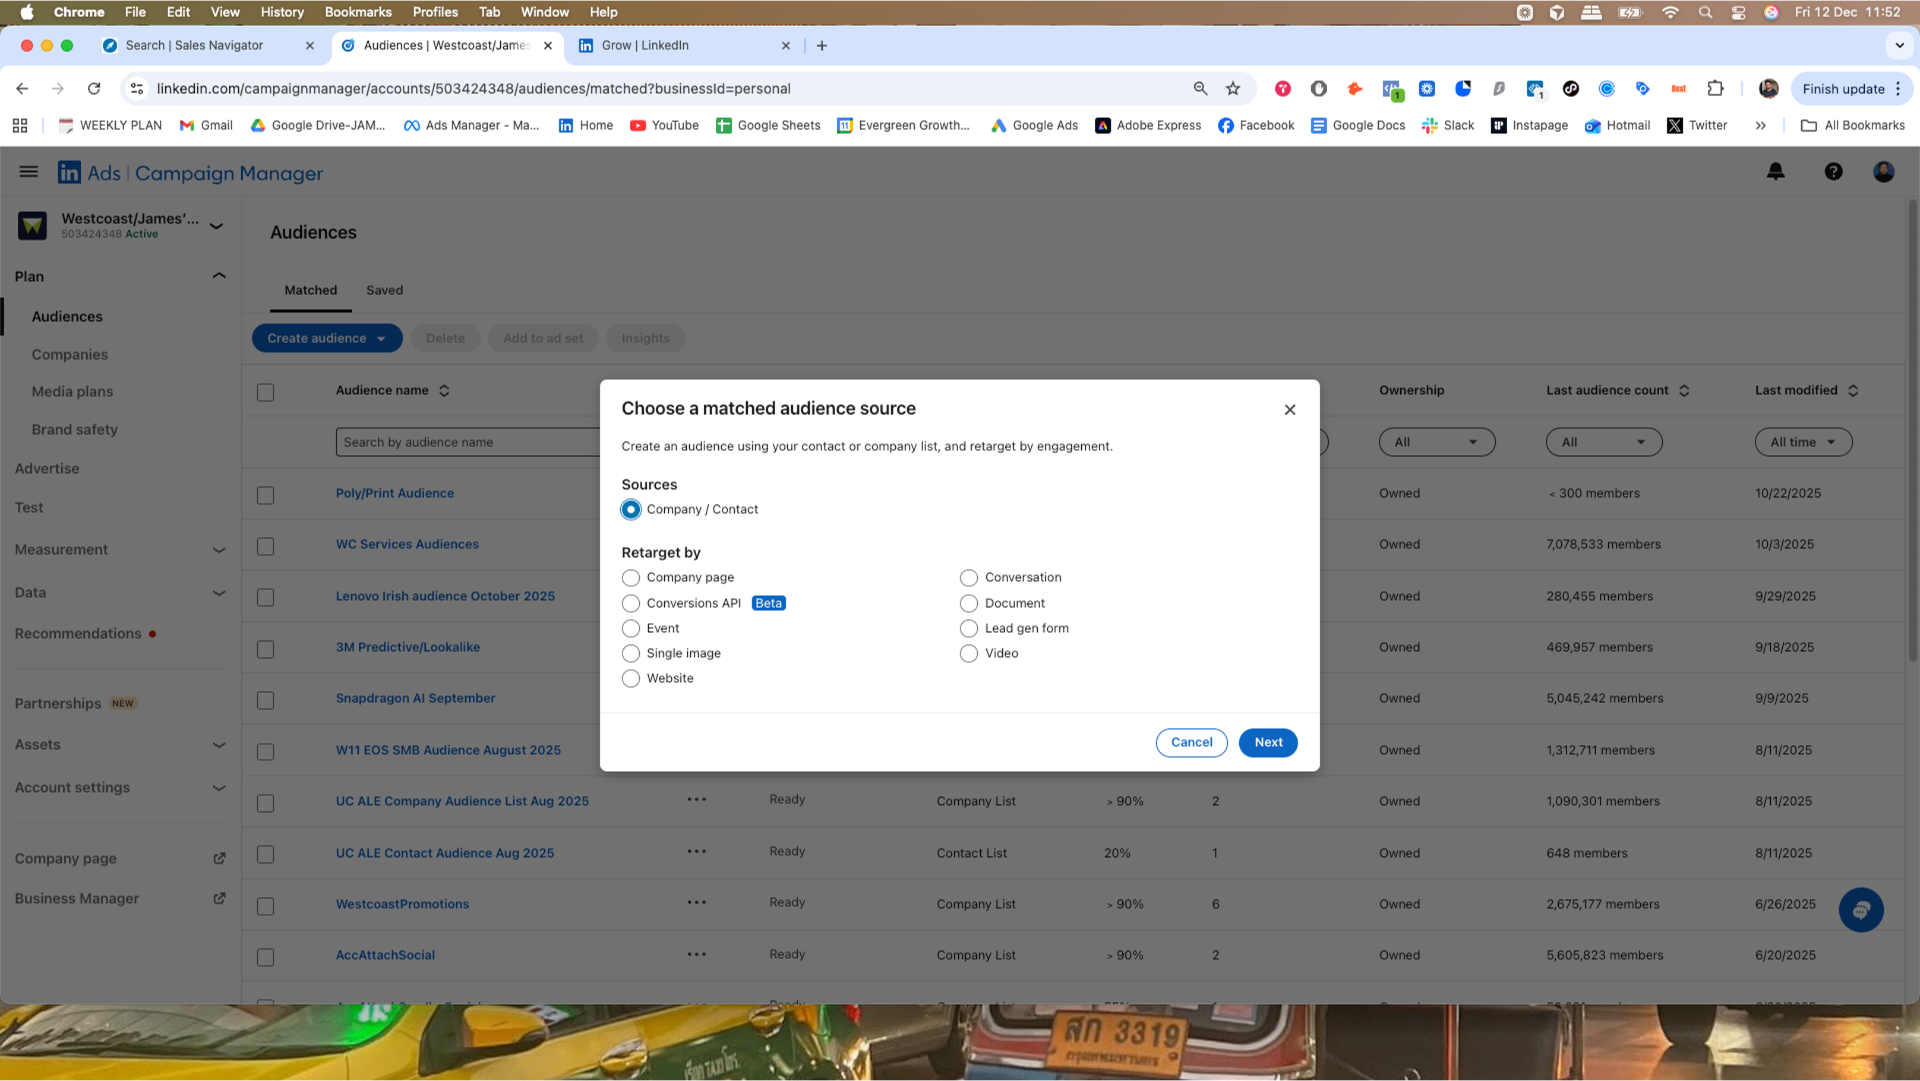Open the Create audience dropdown

tap(327, 338)
